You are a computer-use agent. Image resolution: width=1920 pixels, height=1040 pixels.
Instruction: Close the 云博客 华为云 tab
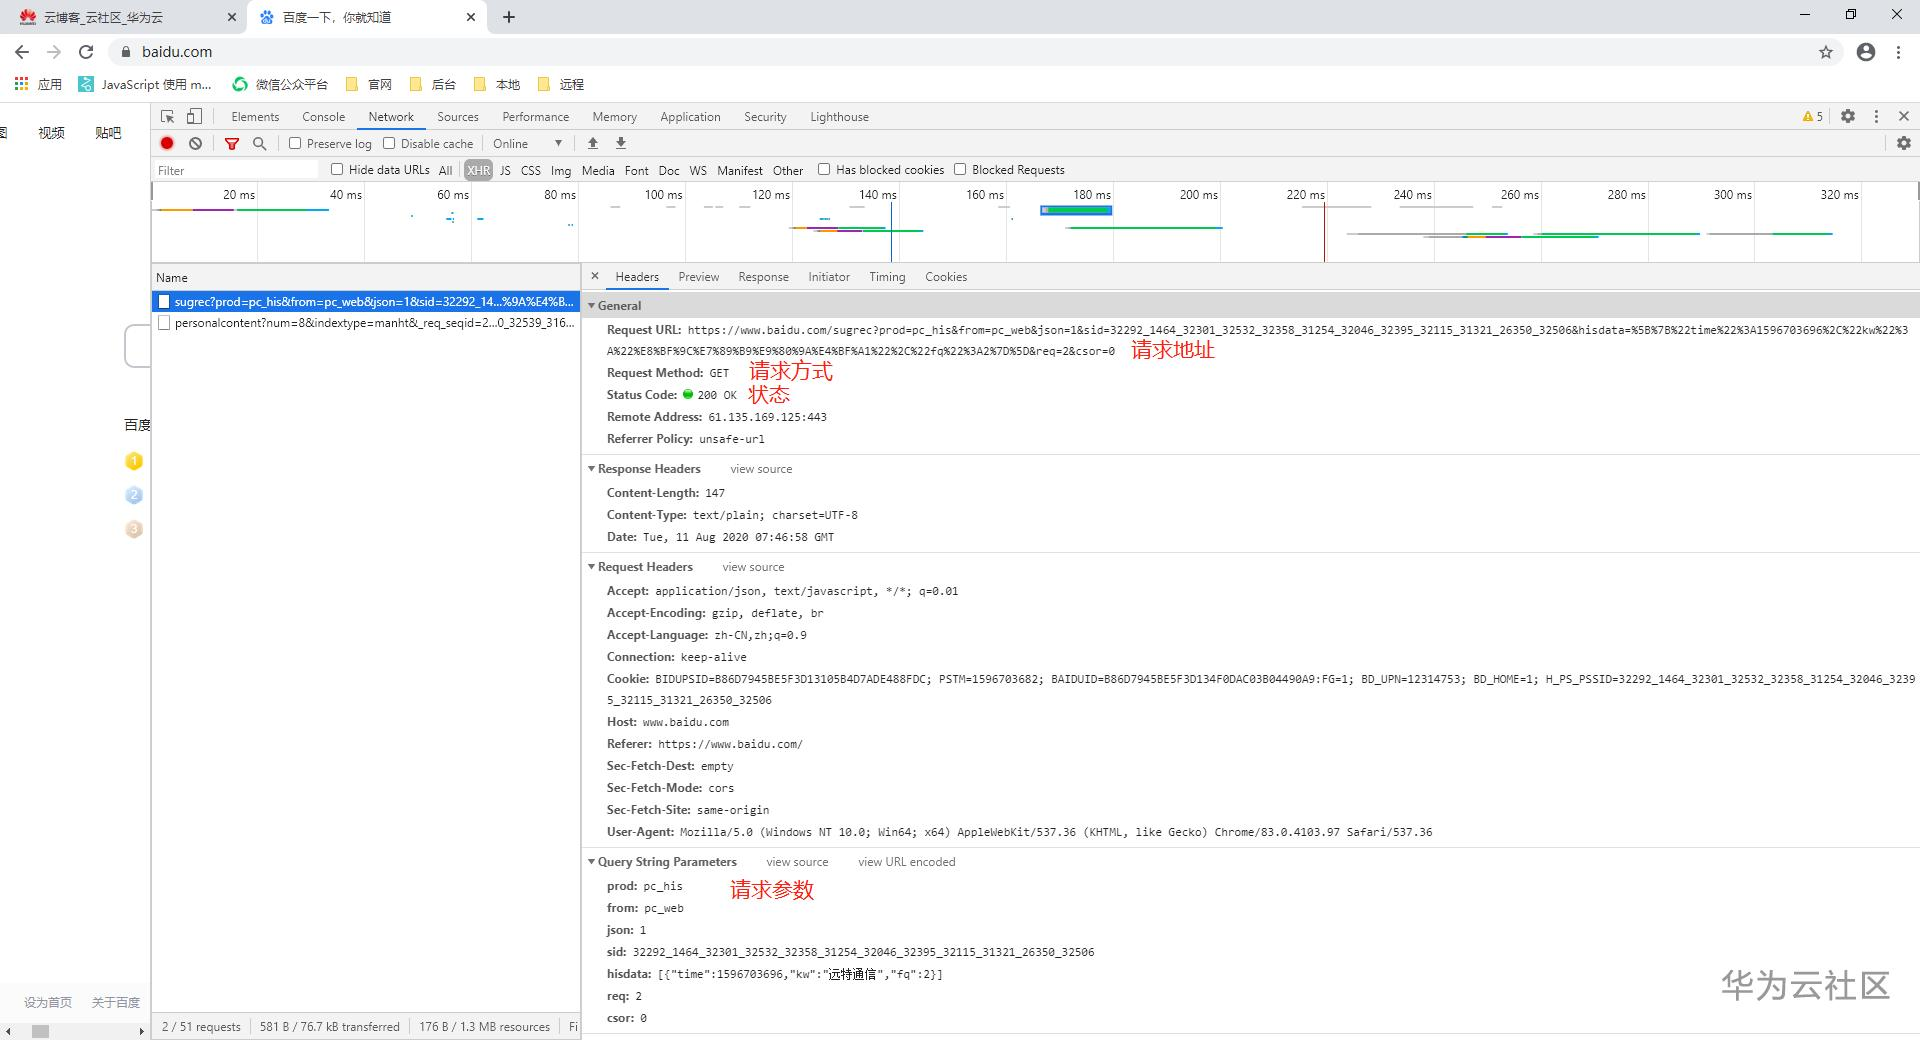click(x=232, y=17)
